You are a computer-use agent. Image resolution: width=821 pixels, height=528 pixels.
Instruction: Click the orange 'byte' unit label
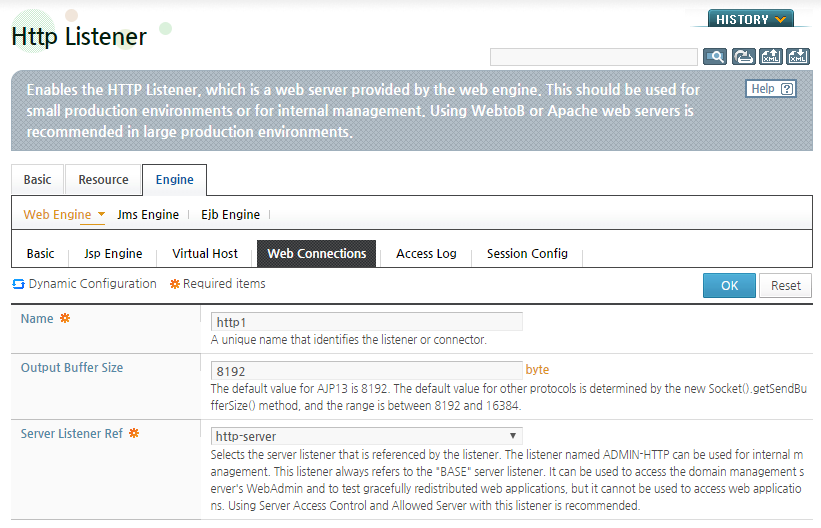click(537, 370)
